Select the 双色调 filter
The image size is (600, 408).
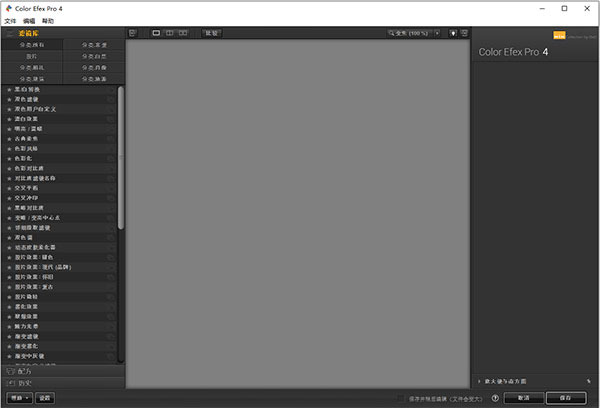59,238
